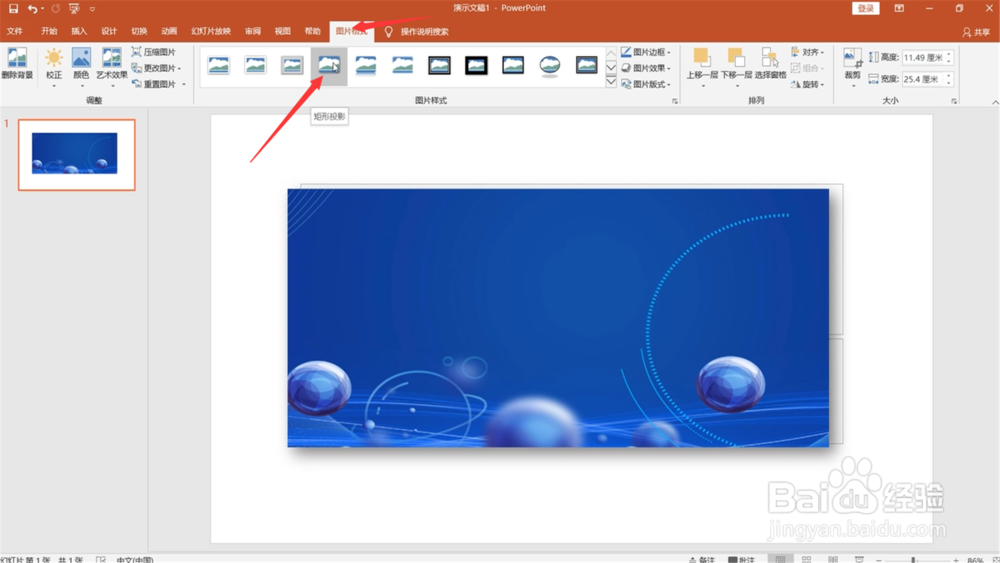Open the 文件 menu tab
The width and height of the screenshot is (1000, 563).
click(15, 31)
